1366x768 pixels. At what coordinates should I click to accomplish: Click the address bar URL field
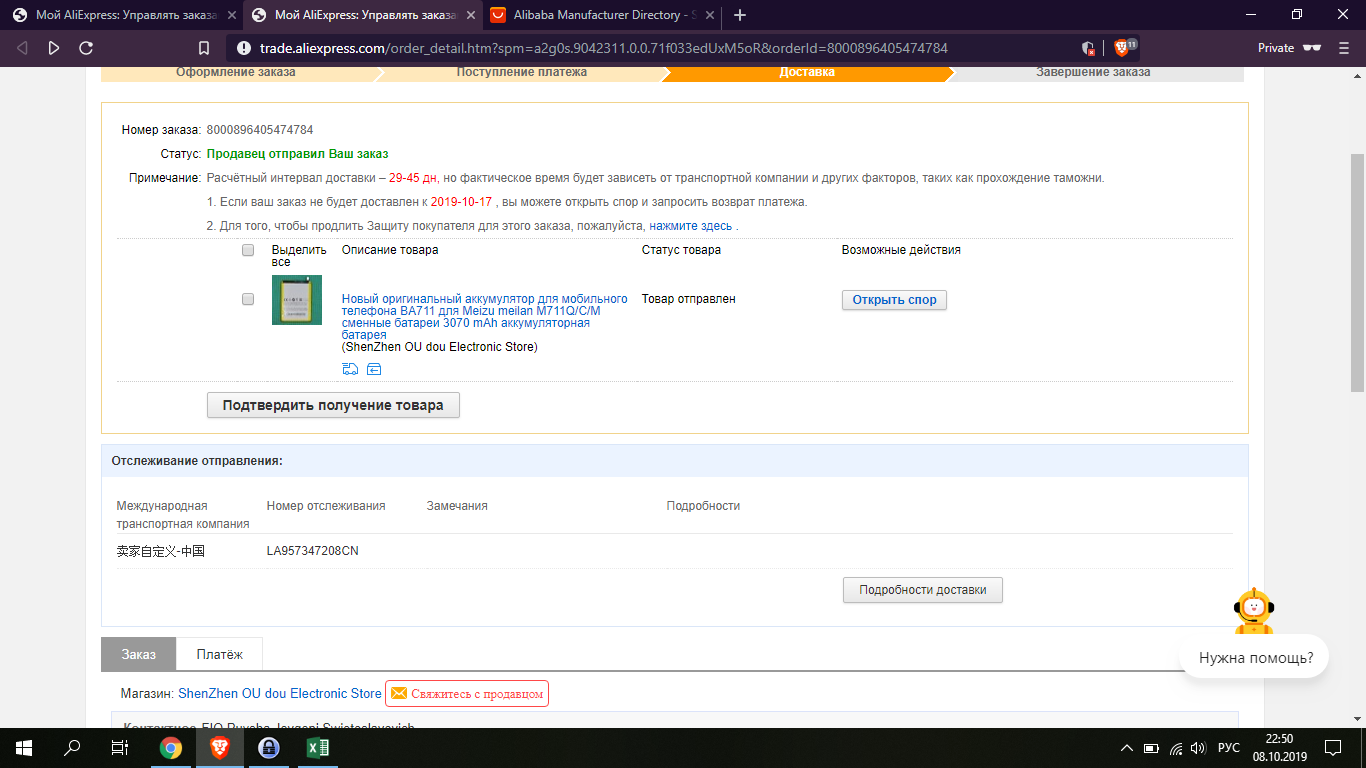click(x=660, y=48)
